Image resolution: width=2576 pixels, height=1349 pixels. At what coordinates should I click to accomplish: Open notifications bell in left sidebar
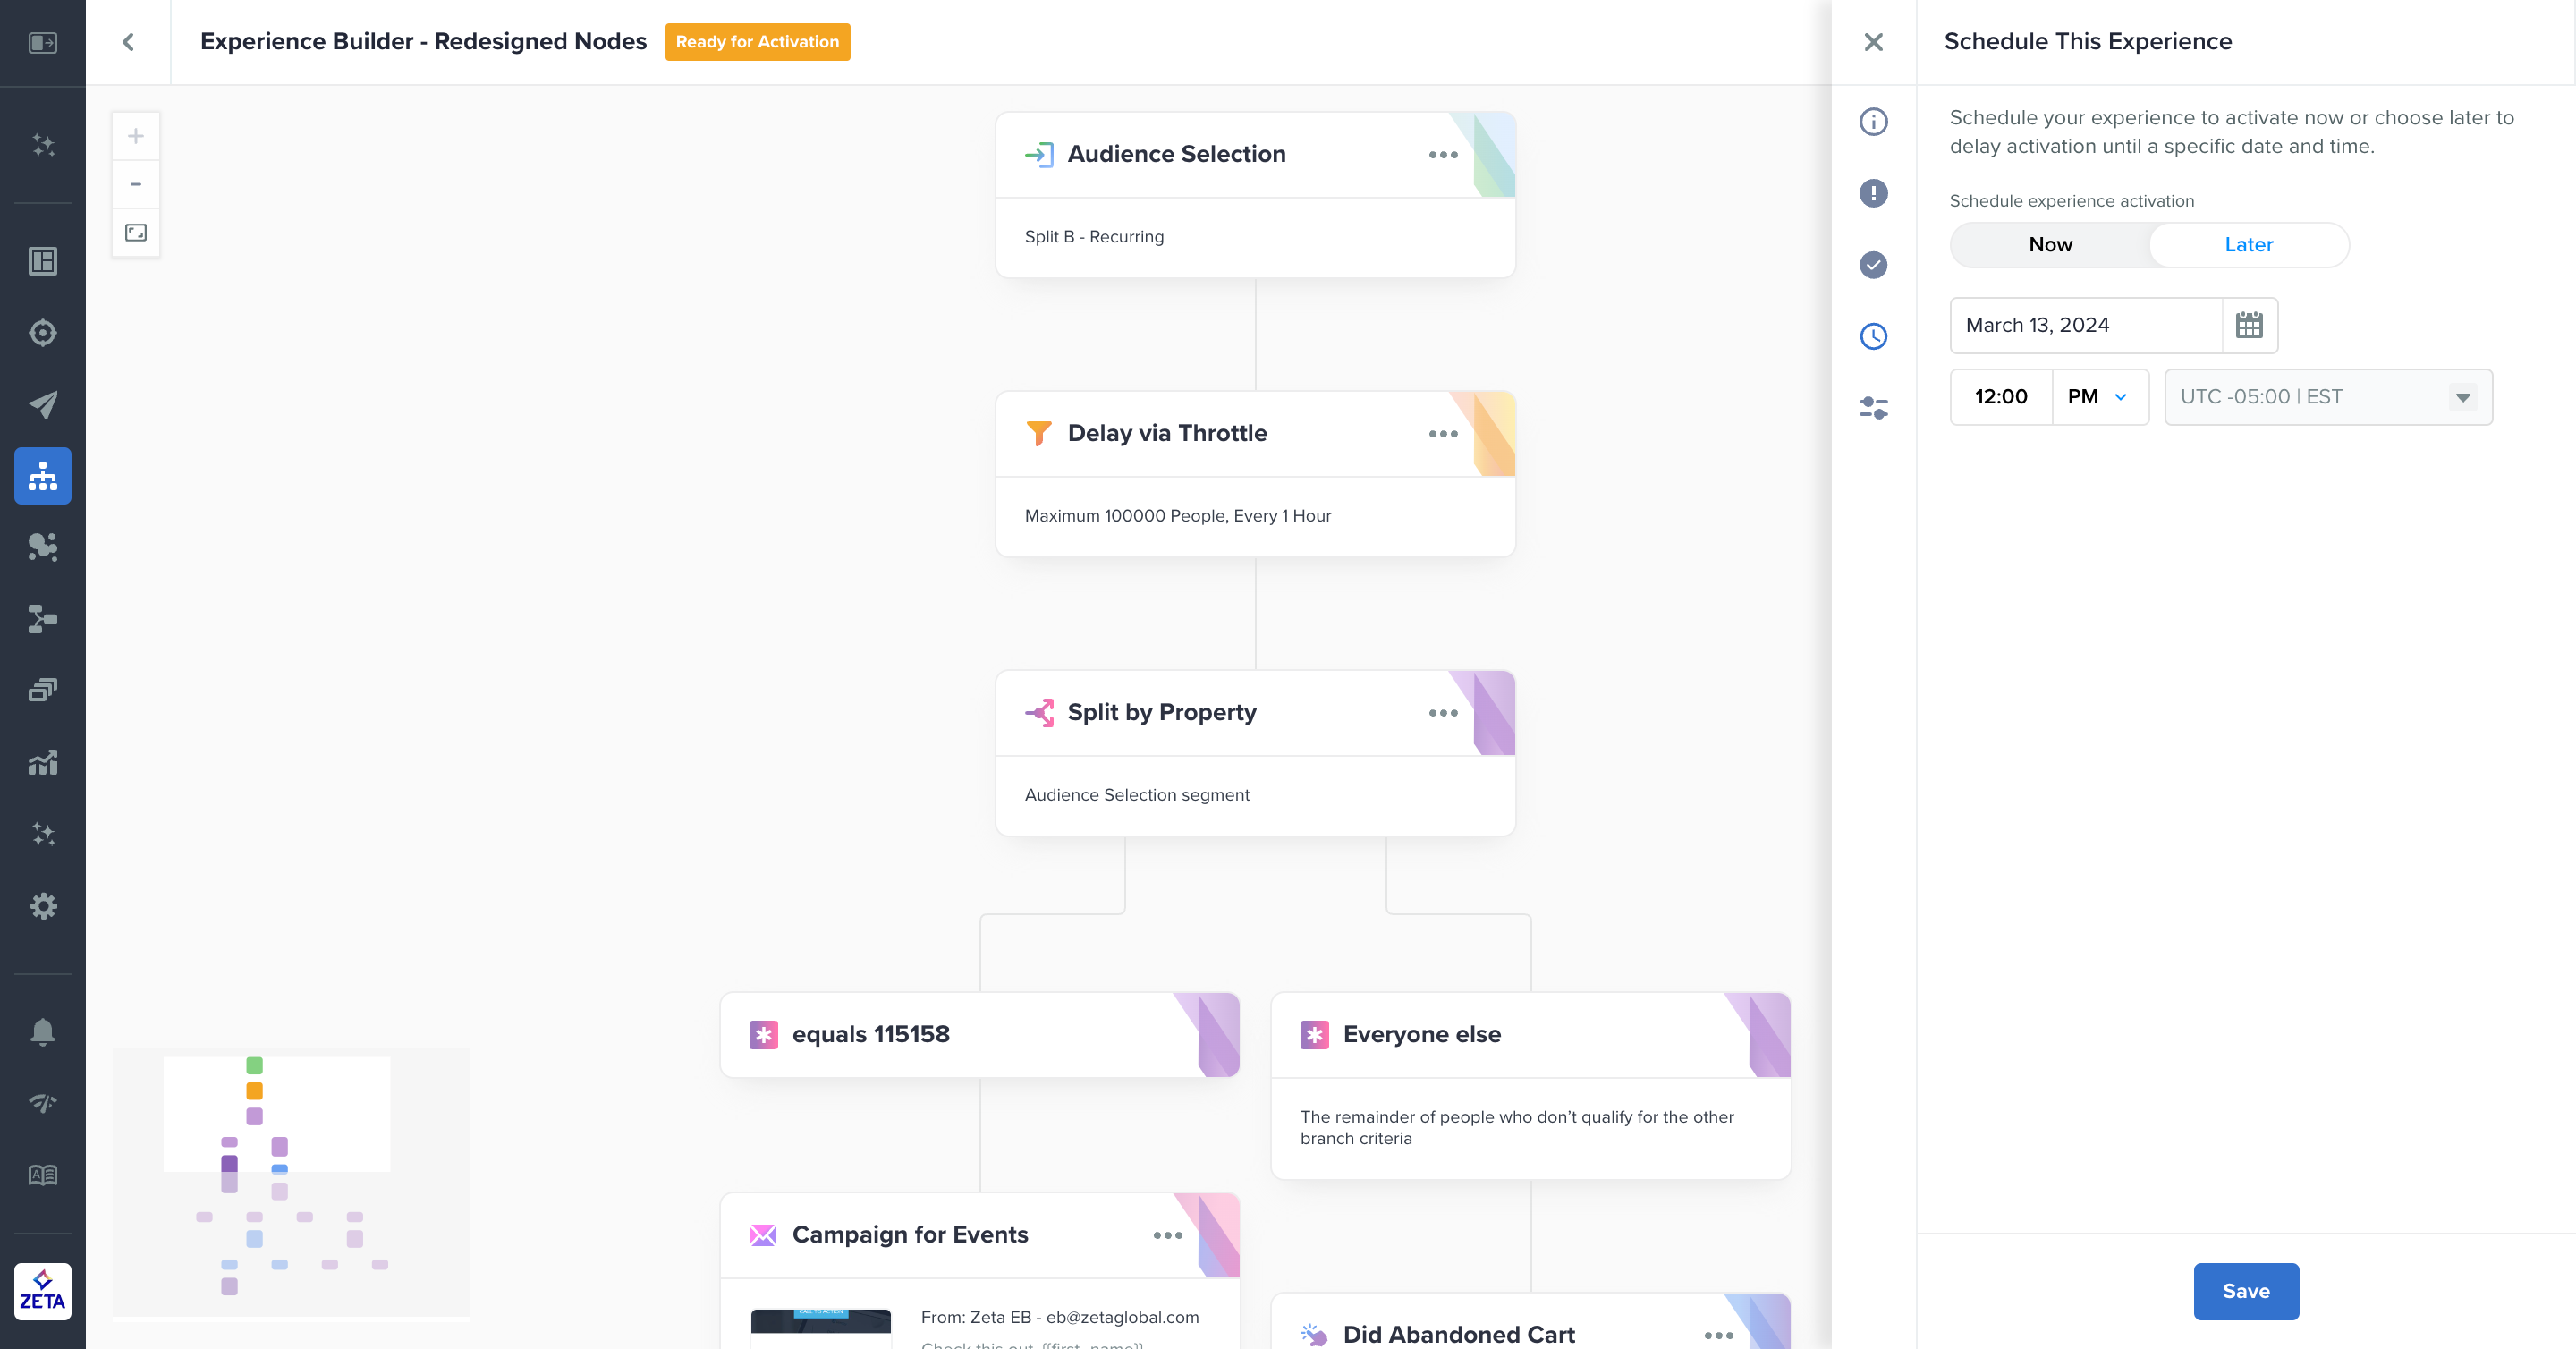coord(42,1031)
